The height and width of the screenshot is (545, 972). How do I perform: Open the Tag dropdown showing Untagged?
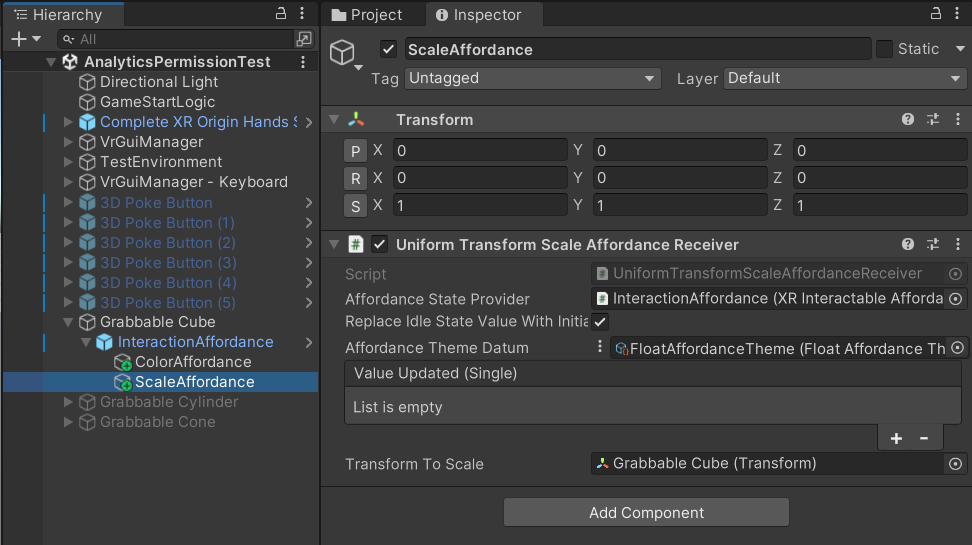(x=532, y=78)
